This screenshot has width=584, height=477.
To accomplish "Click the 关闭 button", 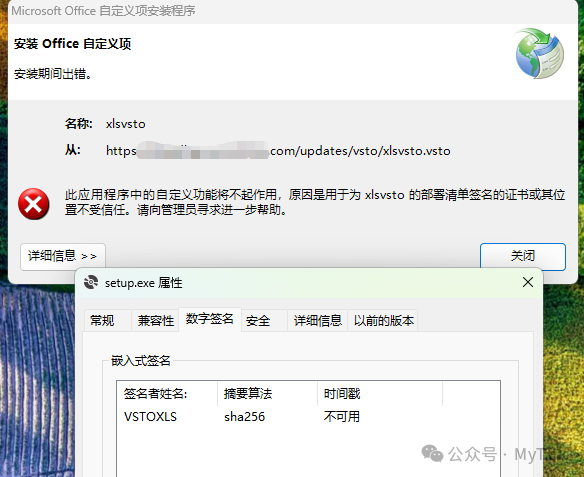I will pyautogui.click(x=523, y=256).
